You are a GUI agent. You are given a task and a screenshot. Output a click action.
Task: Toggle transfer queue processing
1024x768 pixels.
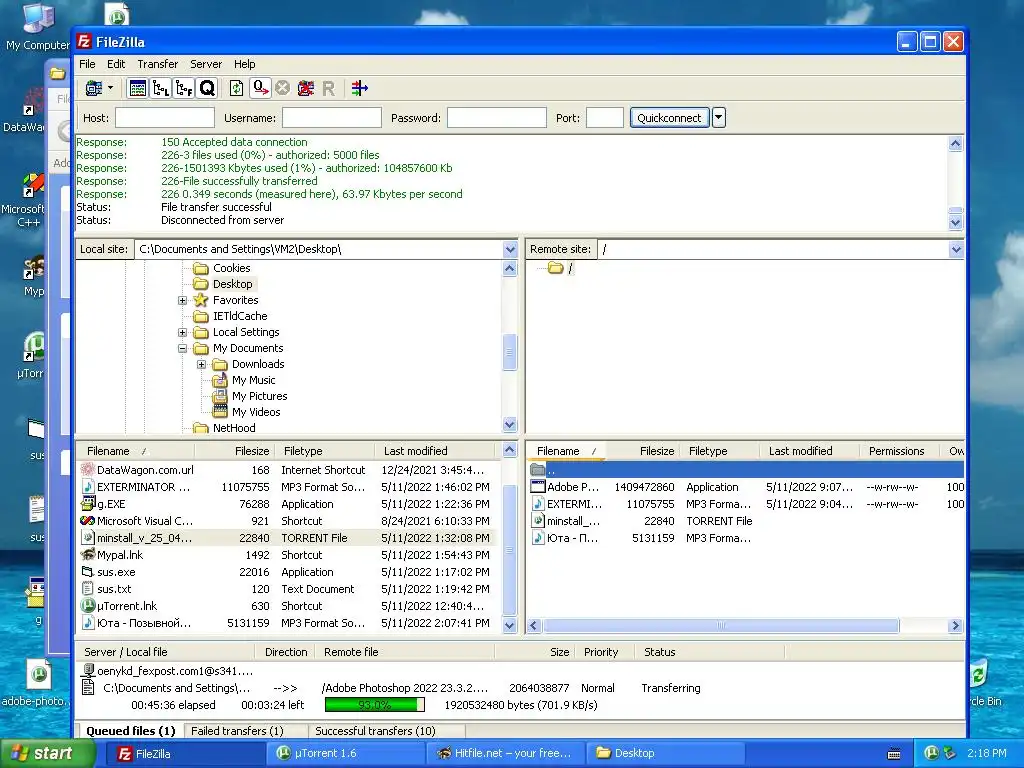tap(260, 88)
